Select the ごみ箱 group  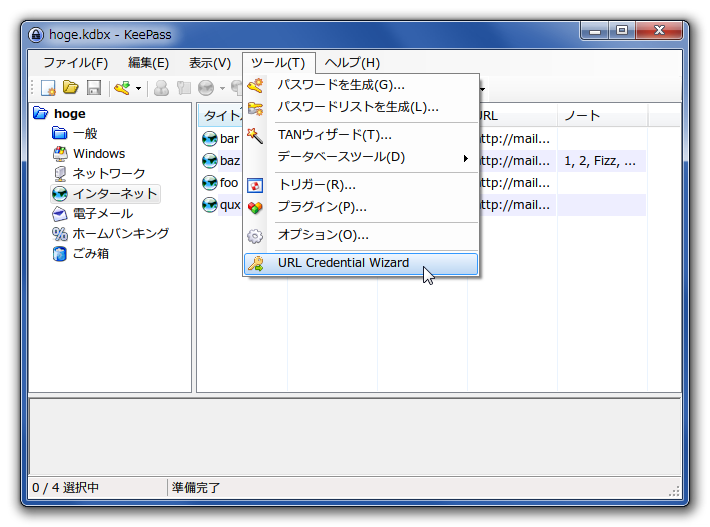click(91, 253)
